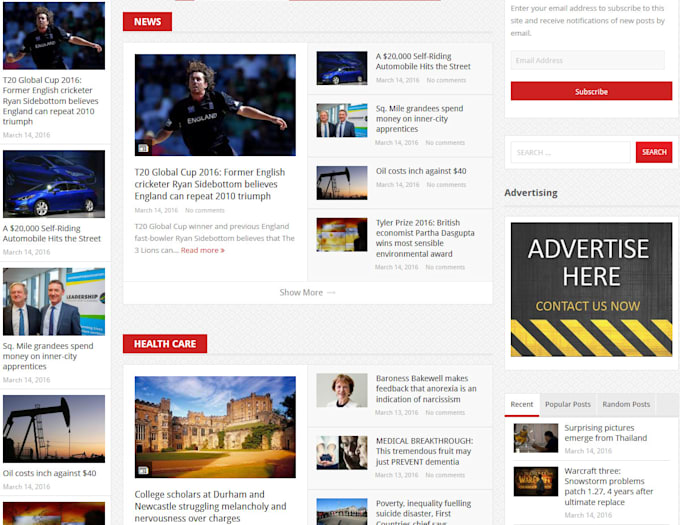The width and height of the screenshot is (680, 525).
Task: Open left sidebar businessmen thumbnail
Action: [54, 302]
